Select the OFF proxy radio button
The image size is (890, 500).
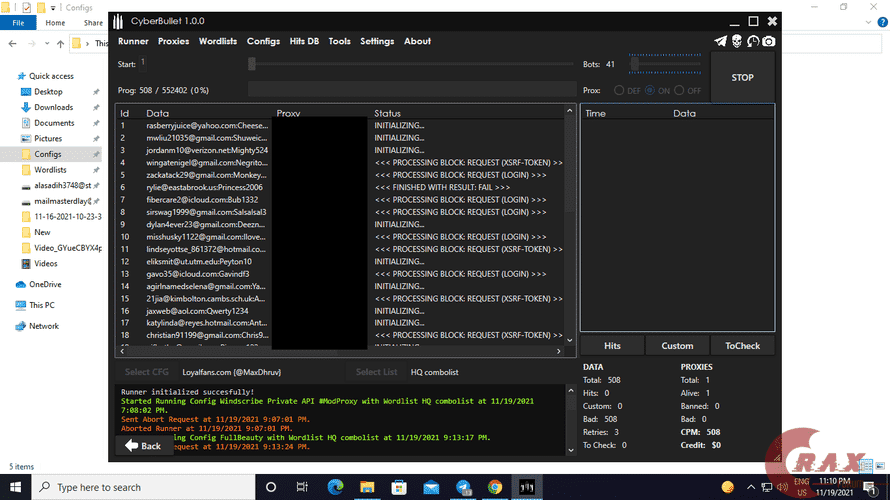(x=680, y=90)
